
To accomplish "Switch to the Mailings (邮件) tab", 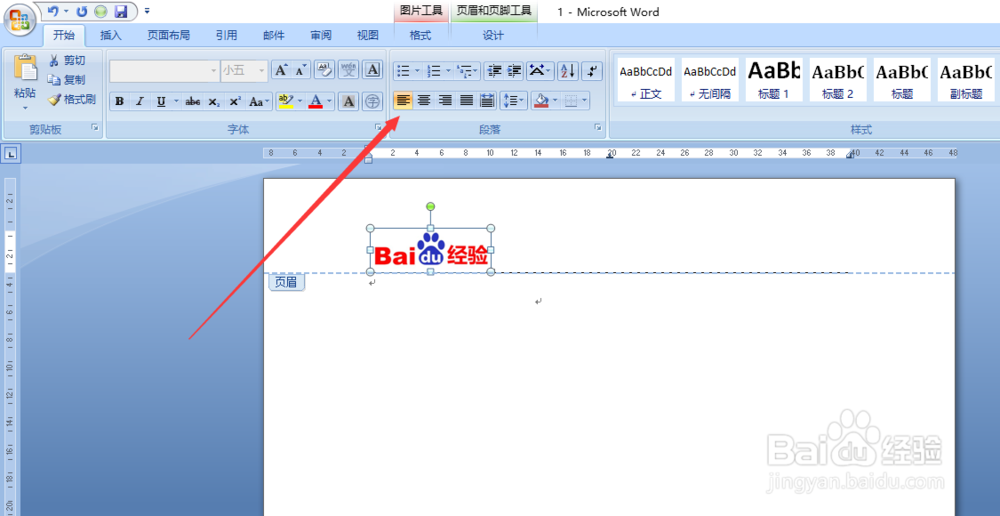I will pos(274,36).
